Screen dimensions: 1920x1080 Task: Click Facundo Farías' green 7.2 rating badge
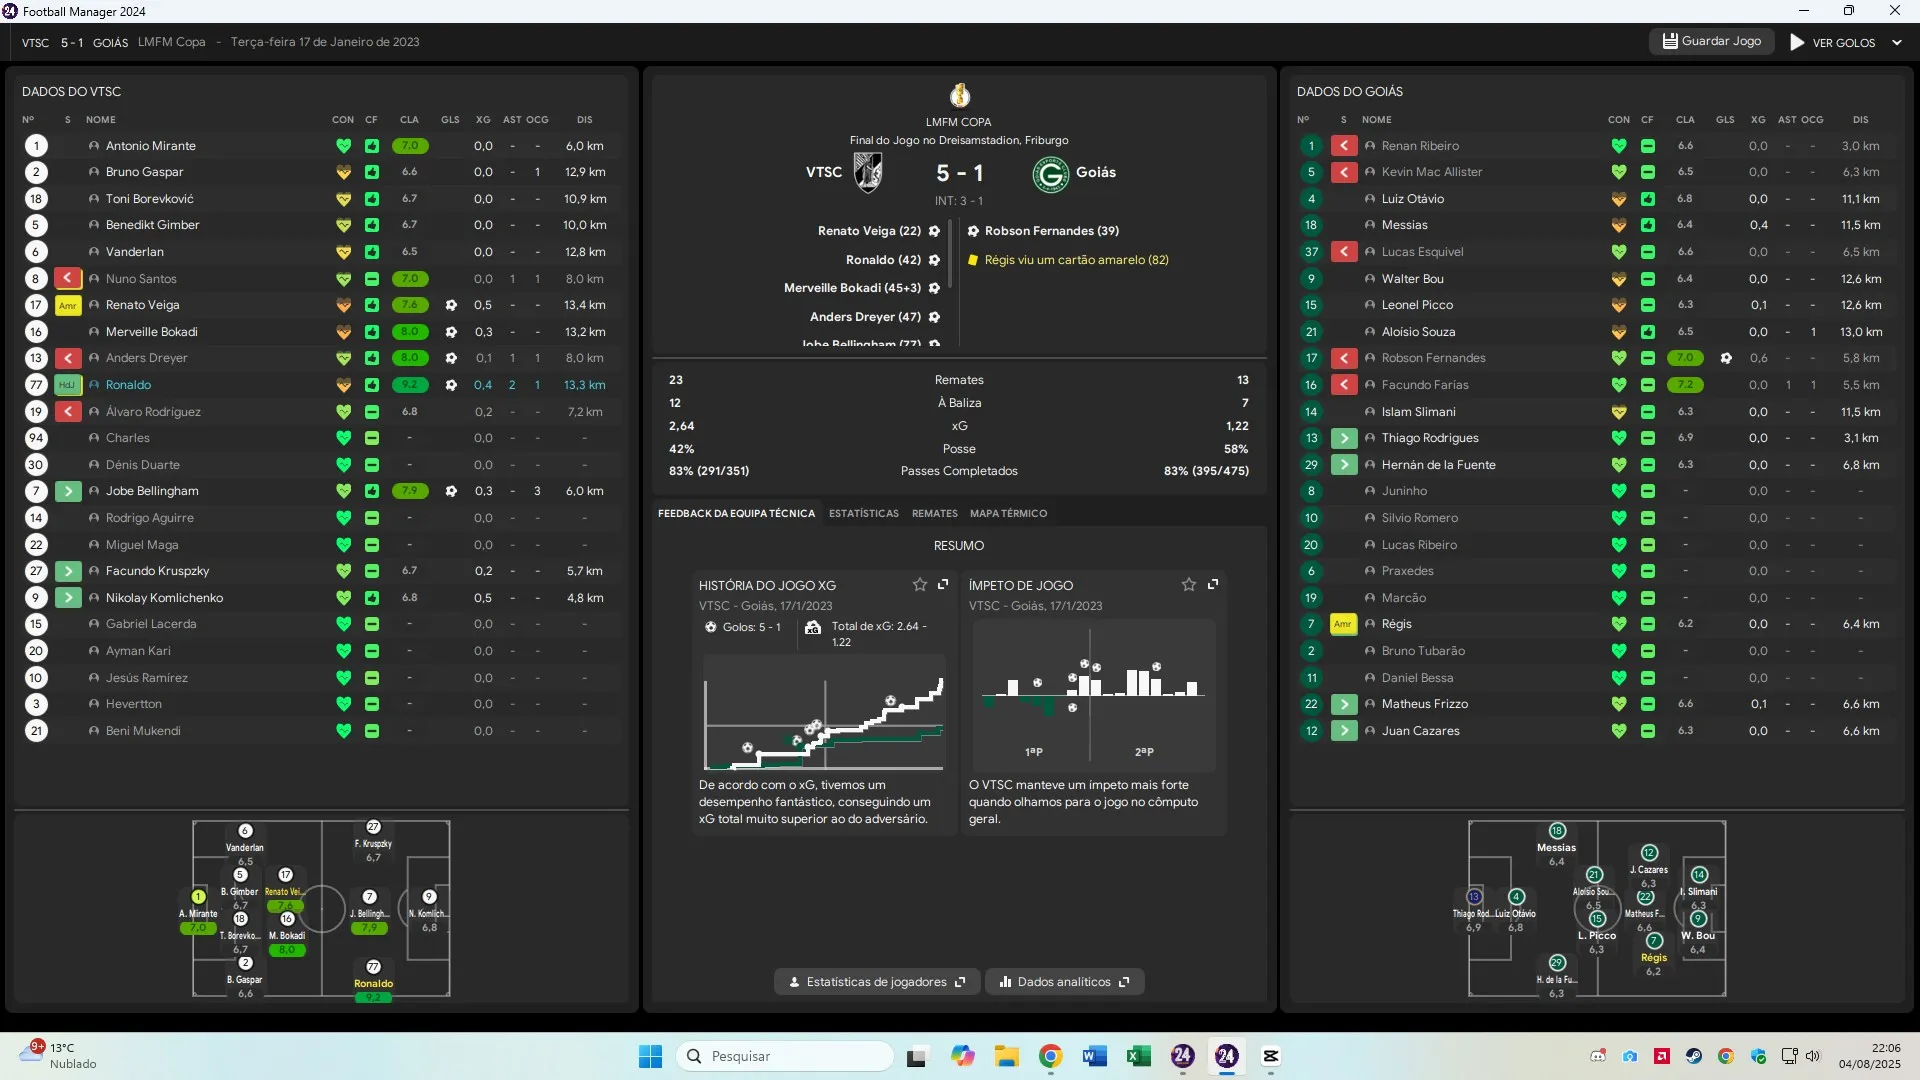click(1685, 385)
